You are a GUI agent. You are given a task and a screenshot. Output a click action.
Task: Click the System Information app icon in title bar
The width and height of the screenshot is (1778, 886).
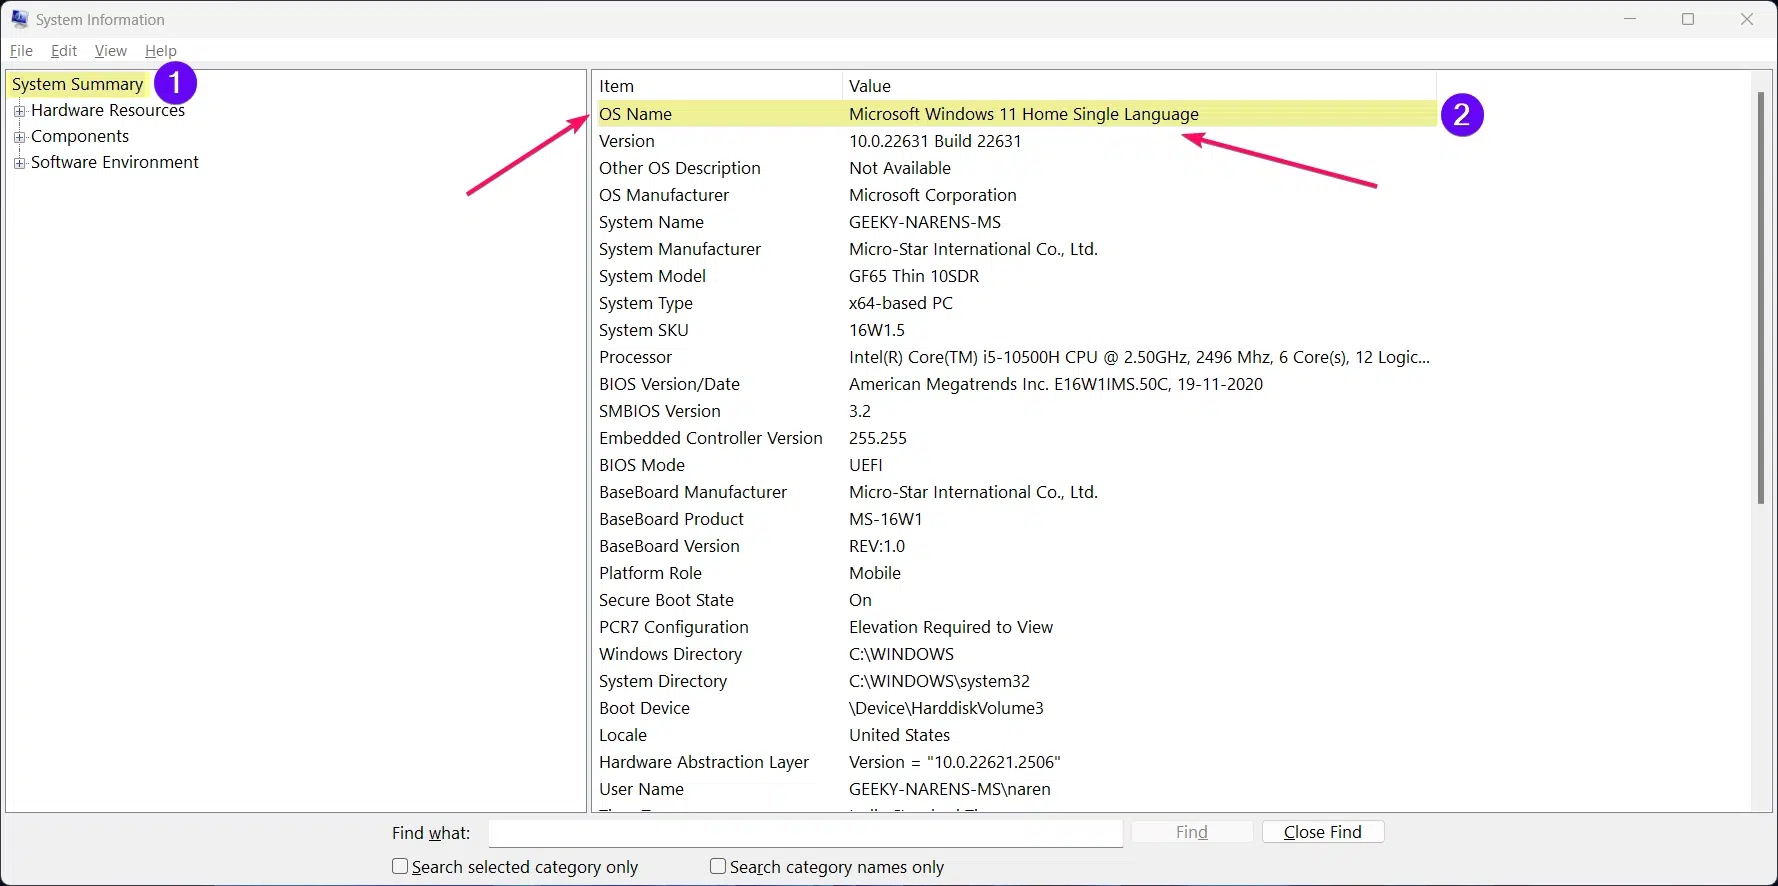point(19,19)
